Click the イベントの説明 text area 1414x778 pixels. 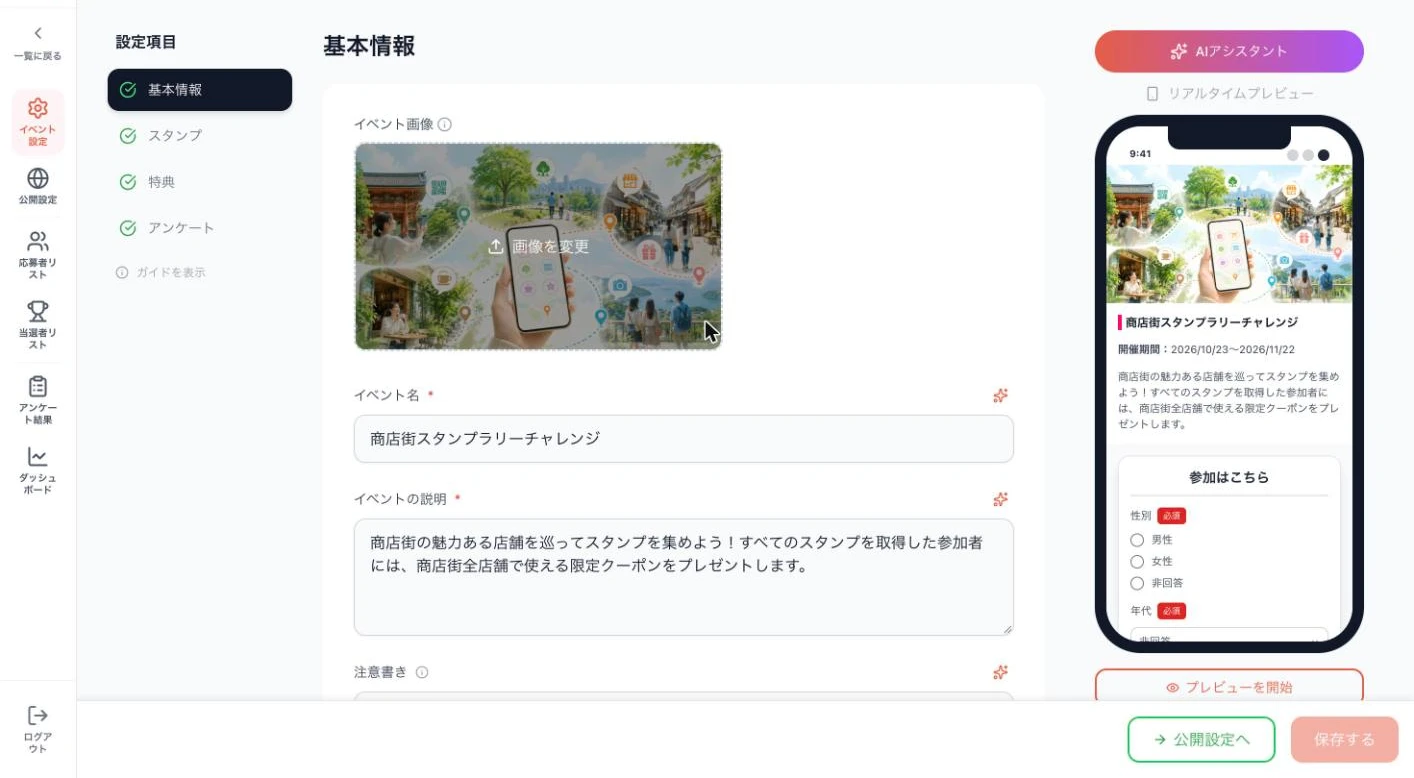tap(684, 577)
